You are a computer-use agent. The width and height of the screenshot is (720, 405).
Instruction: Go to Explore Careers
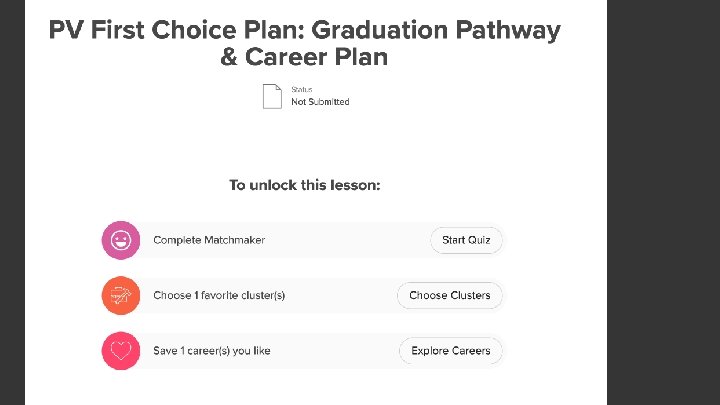[x=451, y=351]
